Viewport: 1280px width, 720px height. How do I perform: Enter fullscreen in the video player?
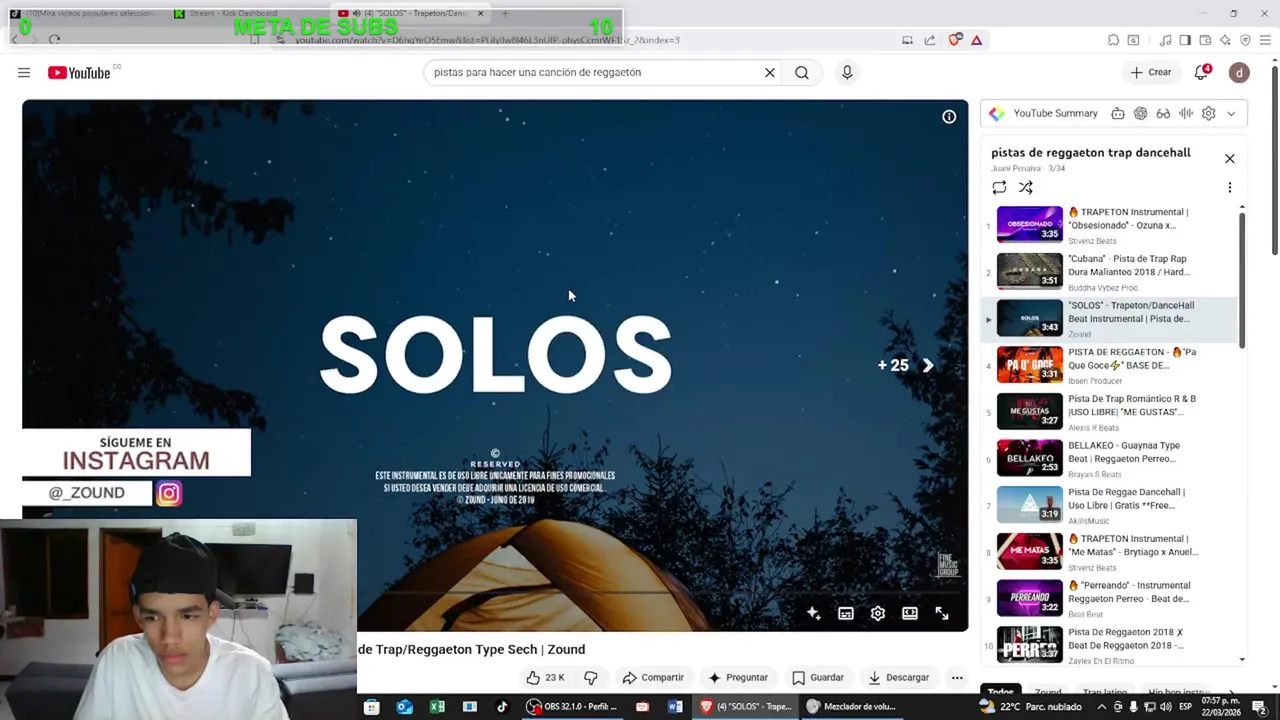click(x=942, y=613)
